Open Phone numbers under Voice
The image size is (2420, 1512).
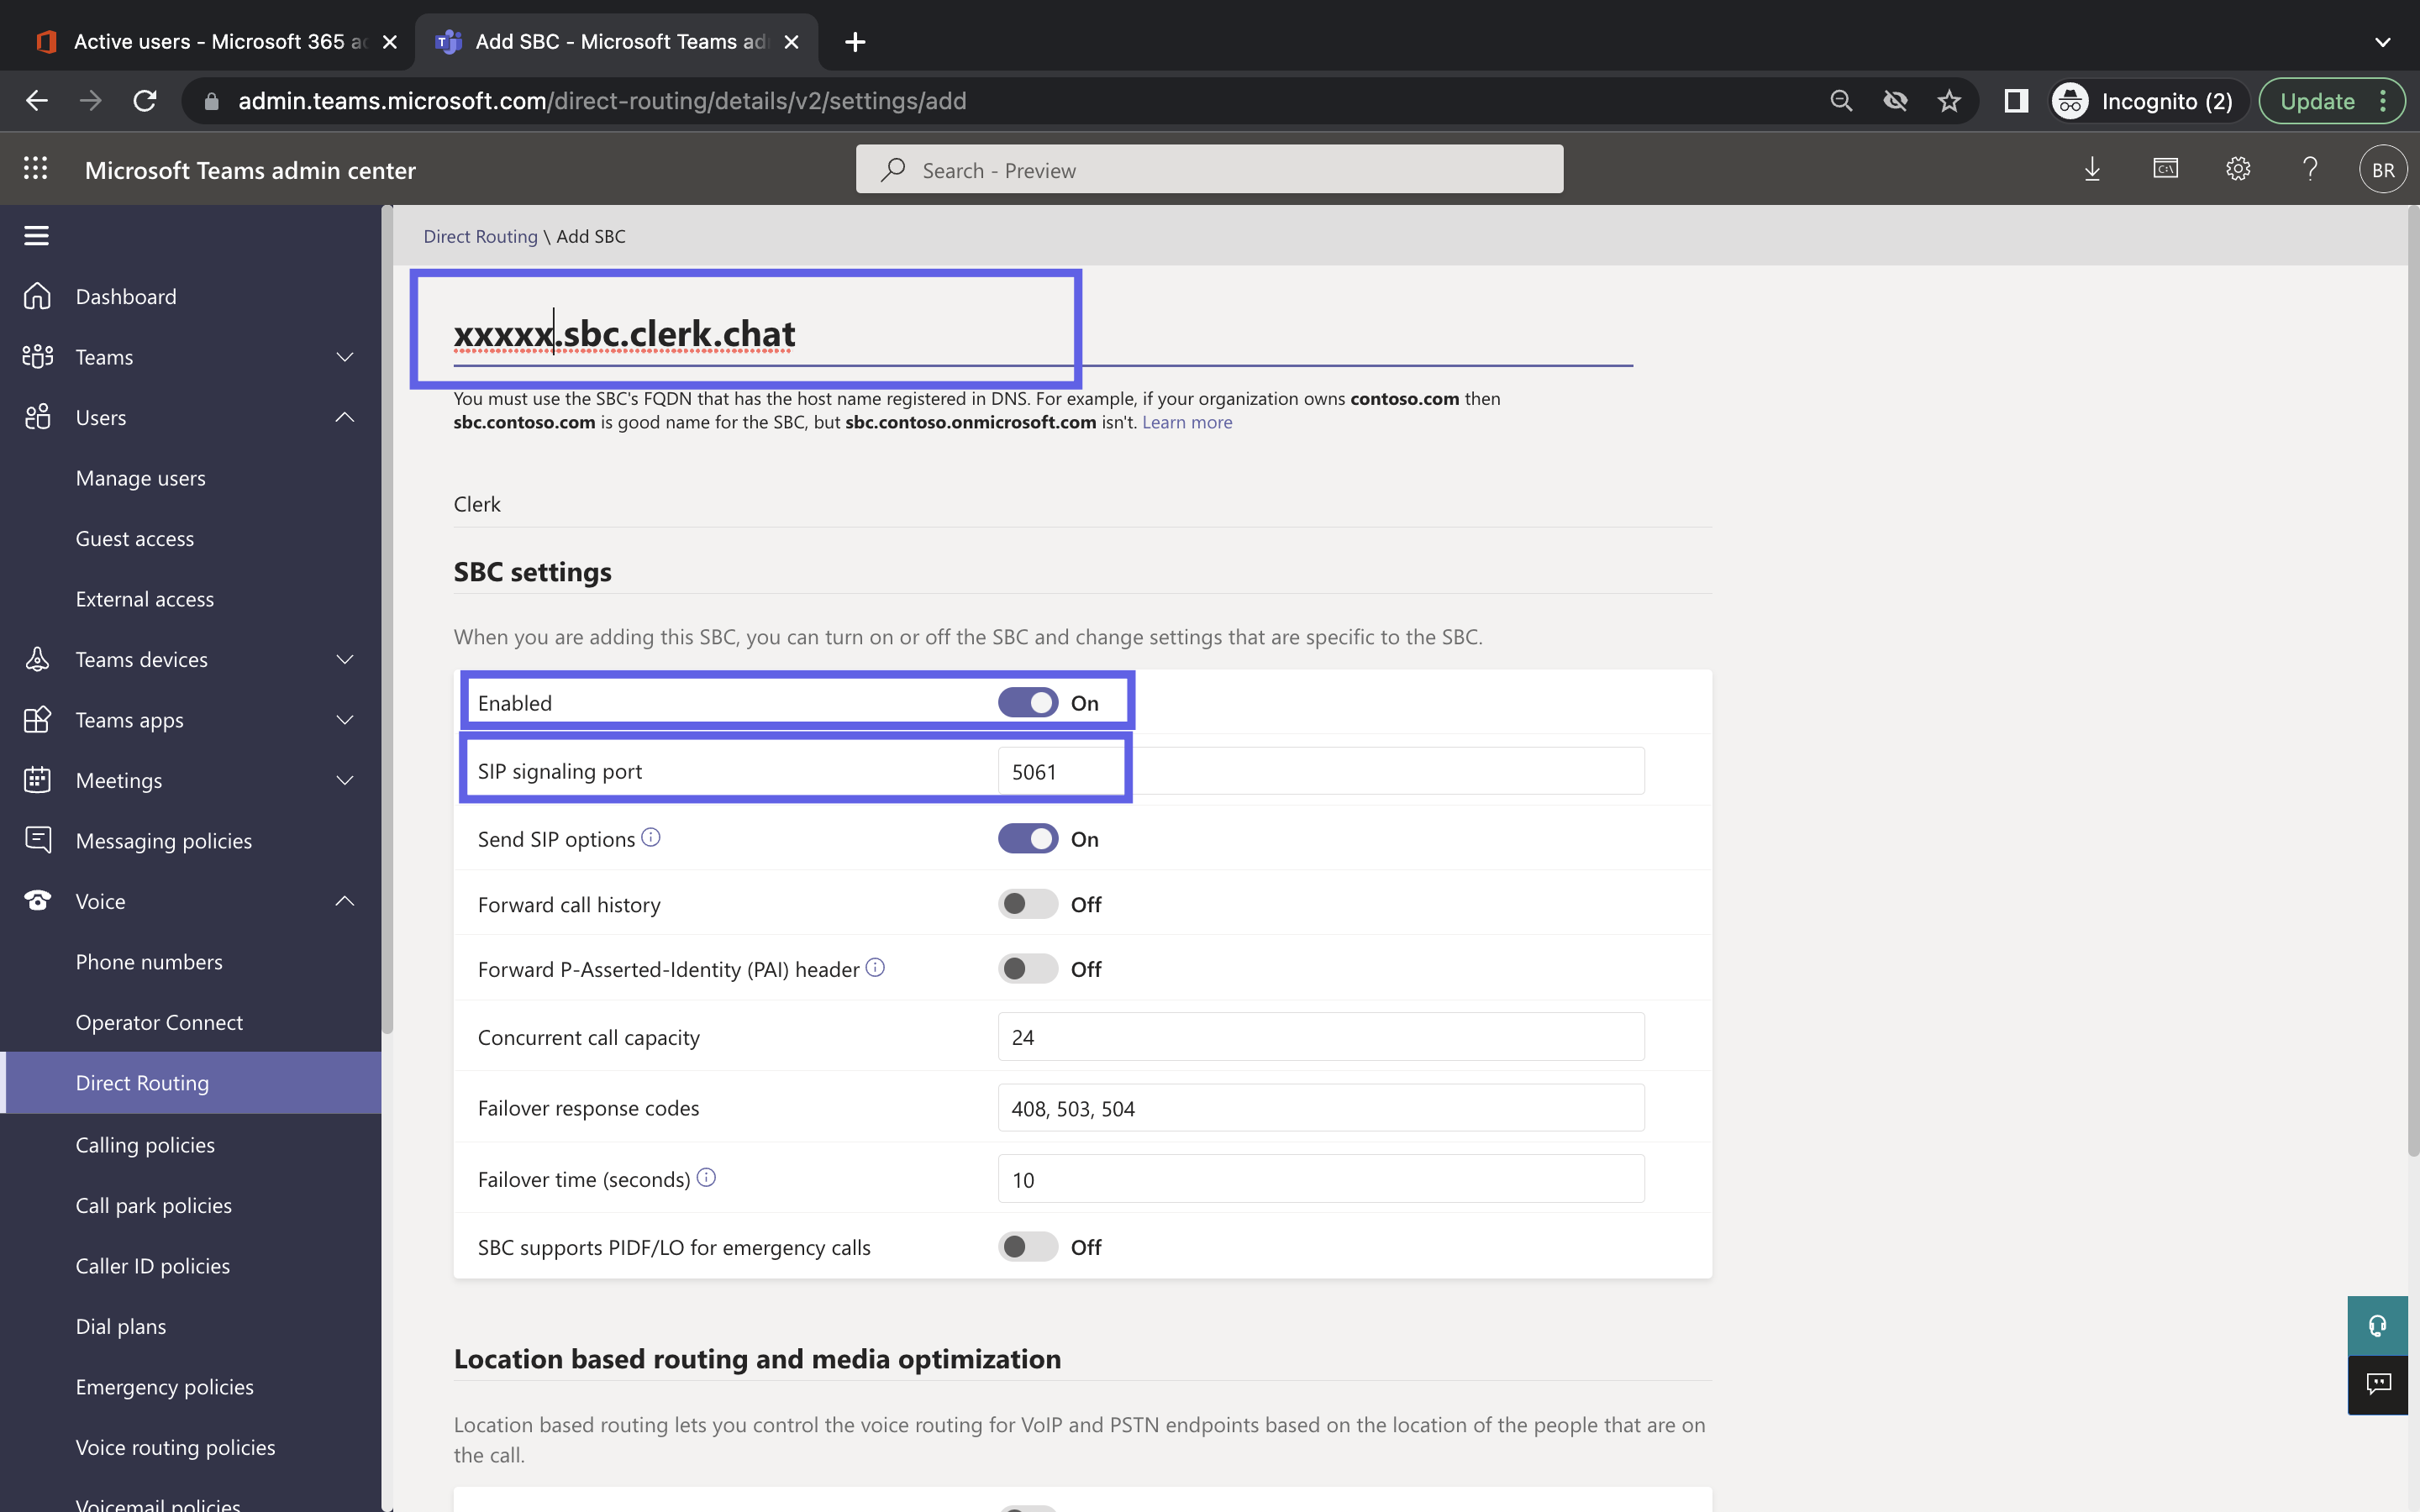[149, 962]
